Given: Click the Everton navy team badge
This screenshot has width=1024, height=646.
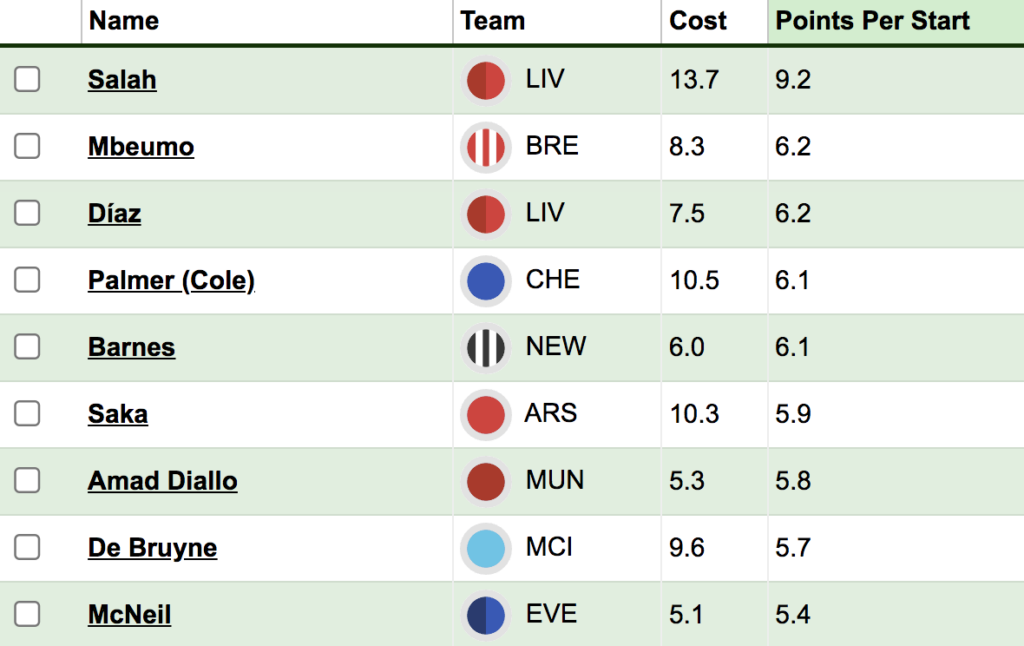Looking at the screenshot, I should (486, 615).
